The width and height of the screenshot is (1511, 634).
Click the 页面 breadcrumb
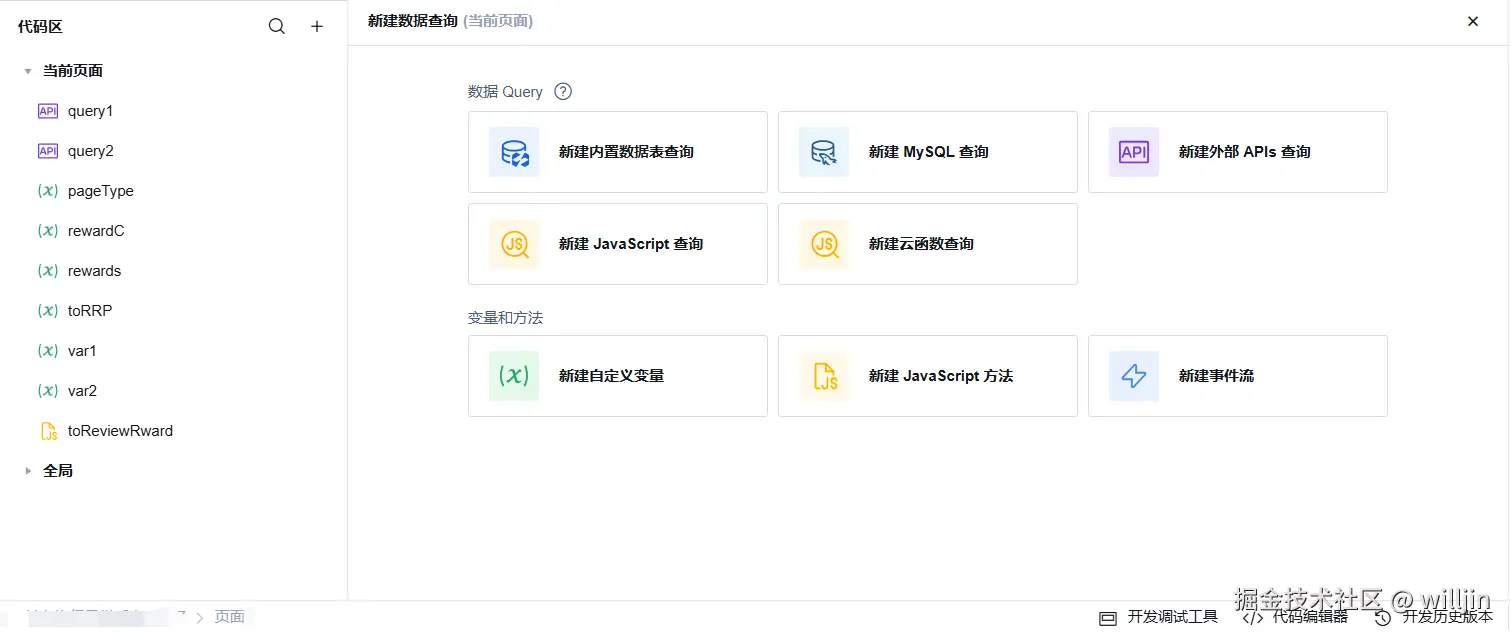pos(230,617)
